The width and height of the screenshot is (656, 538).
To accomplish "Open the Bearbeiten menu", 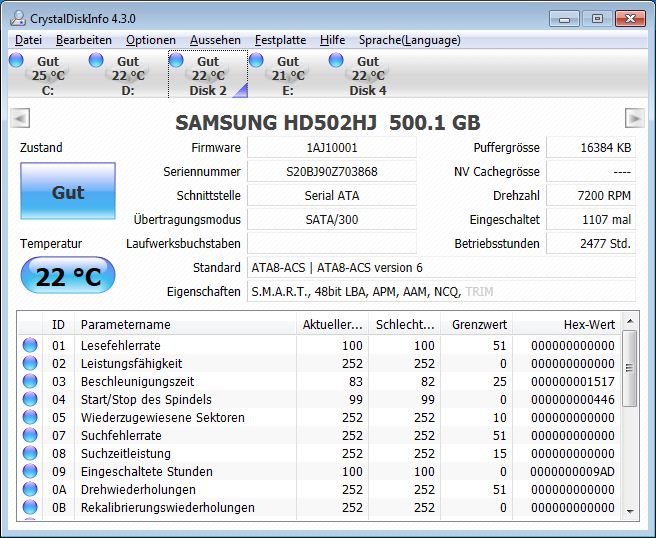I will pyautogui.click(x=84, y=40).
